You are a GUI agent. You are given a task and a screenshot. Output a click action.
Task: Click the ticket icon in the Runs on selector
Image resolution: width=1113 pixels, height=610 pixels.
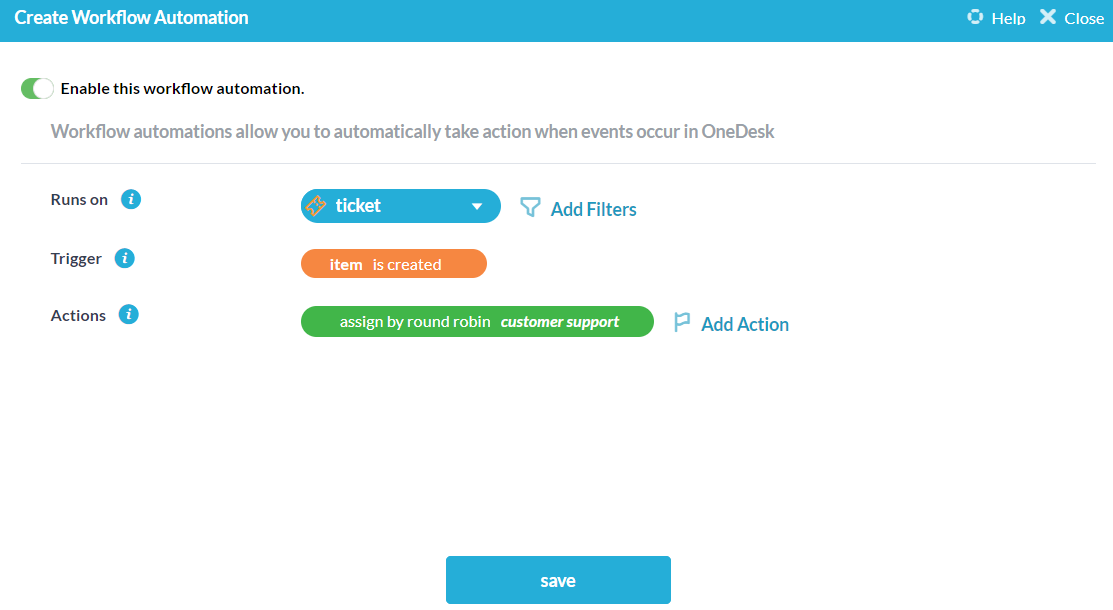point(316,206)
